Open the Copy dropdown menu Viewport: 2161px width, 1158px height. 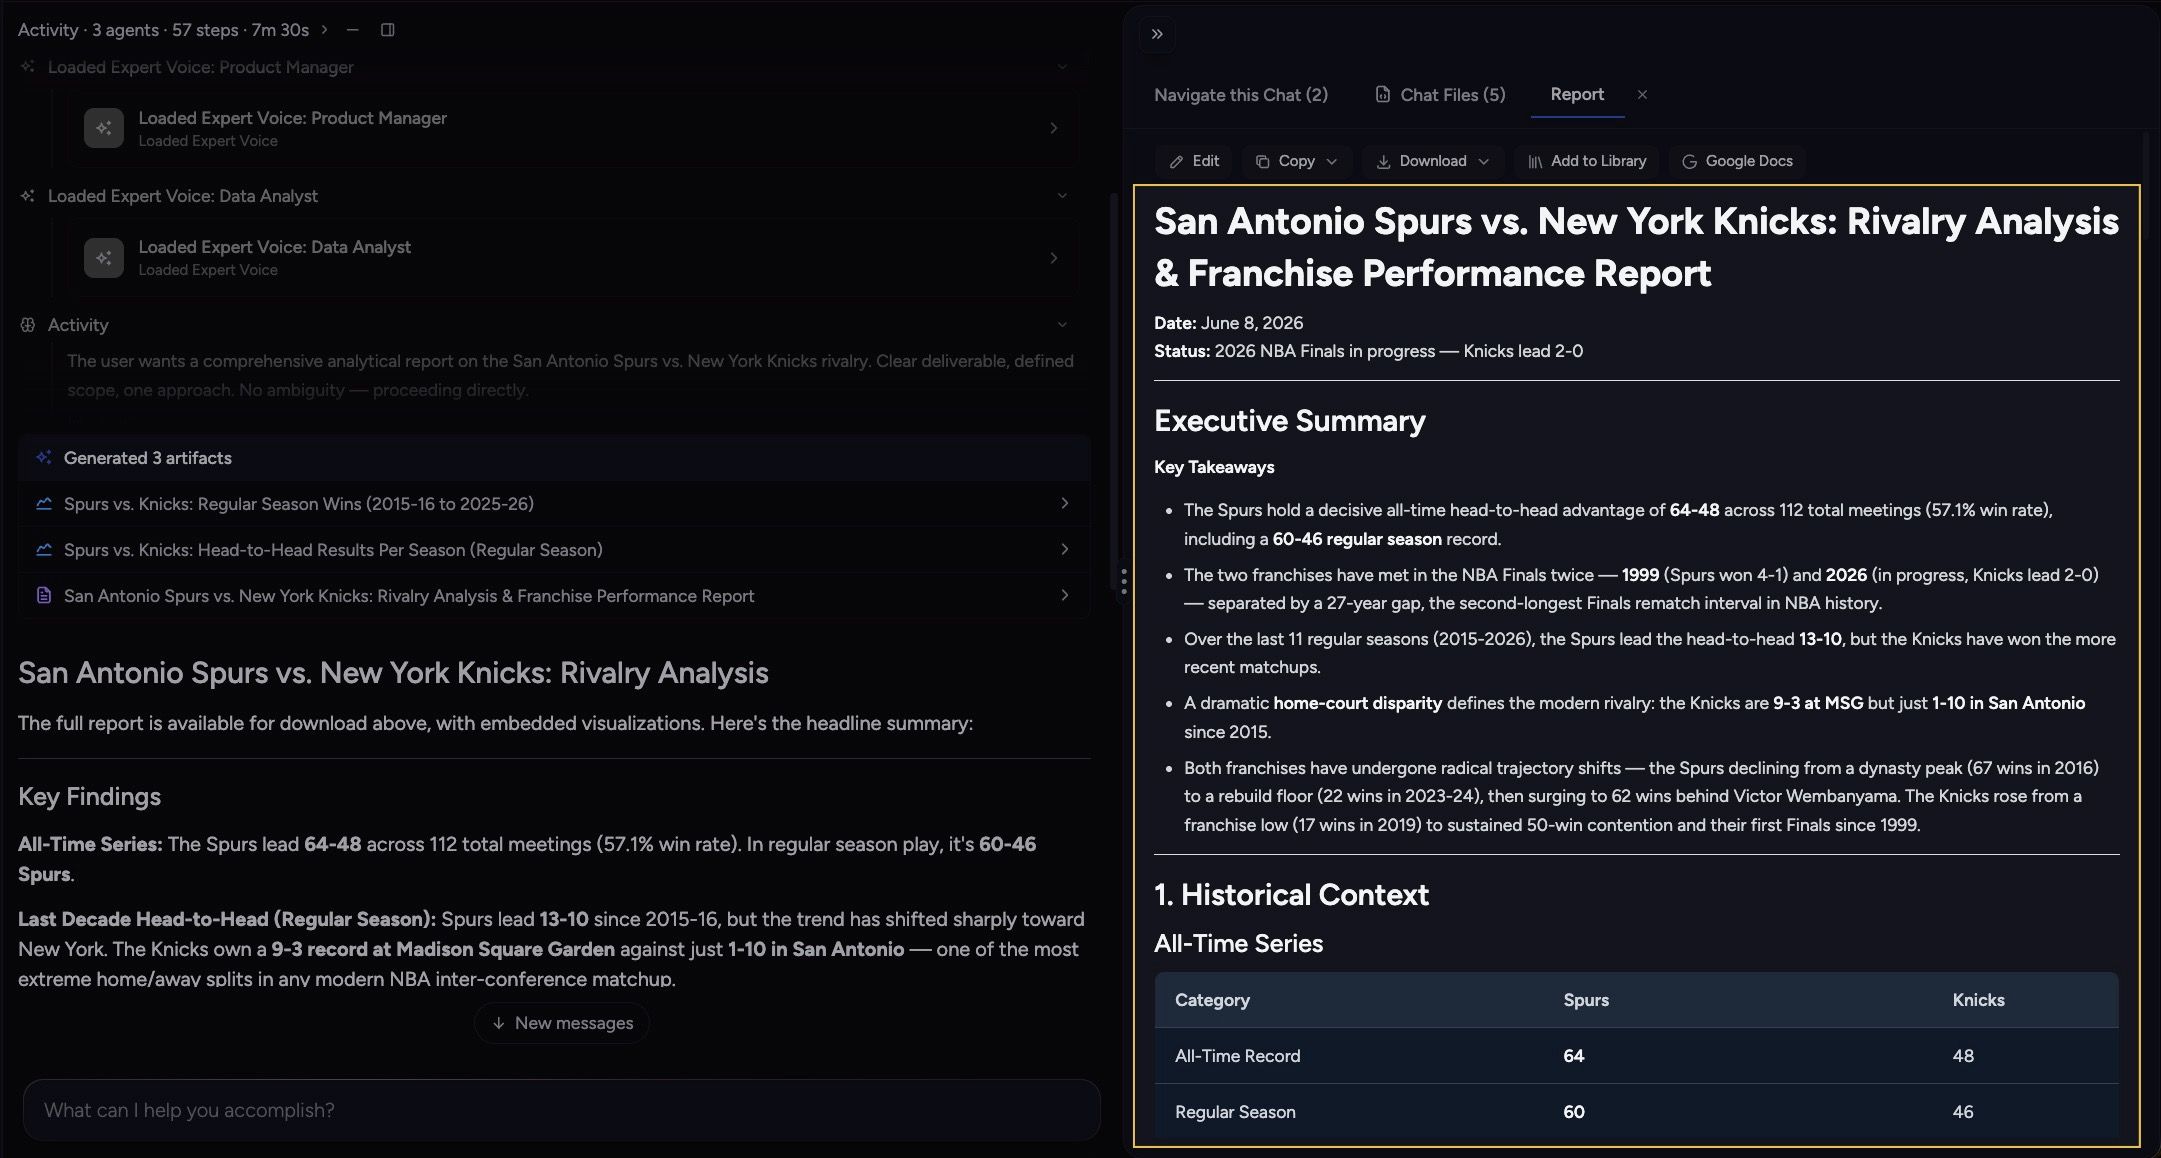coord(1297,161)
